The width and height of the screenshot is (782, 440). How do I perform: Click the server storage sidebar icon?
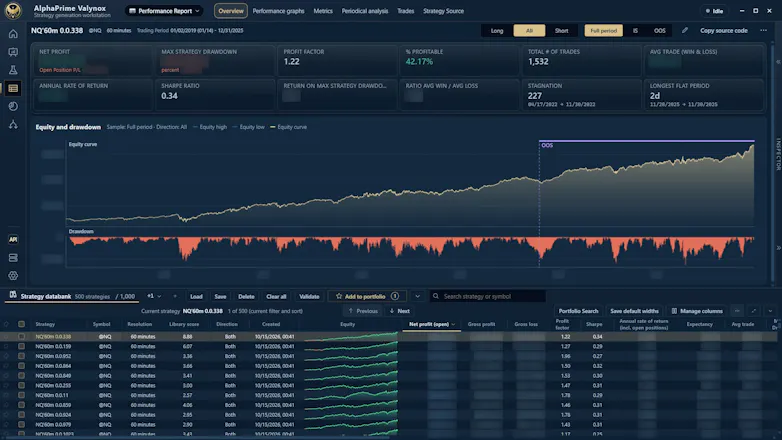(13, 257)
